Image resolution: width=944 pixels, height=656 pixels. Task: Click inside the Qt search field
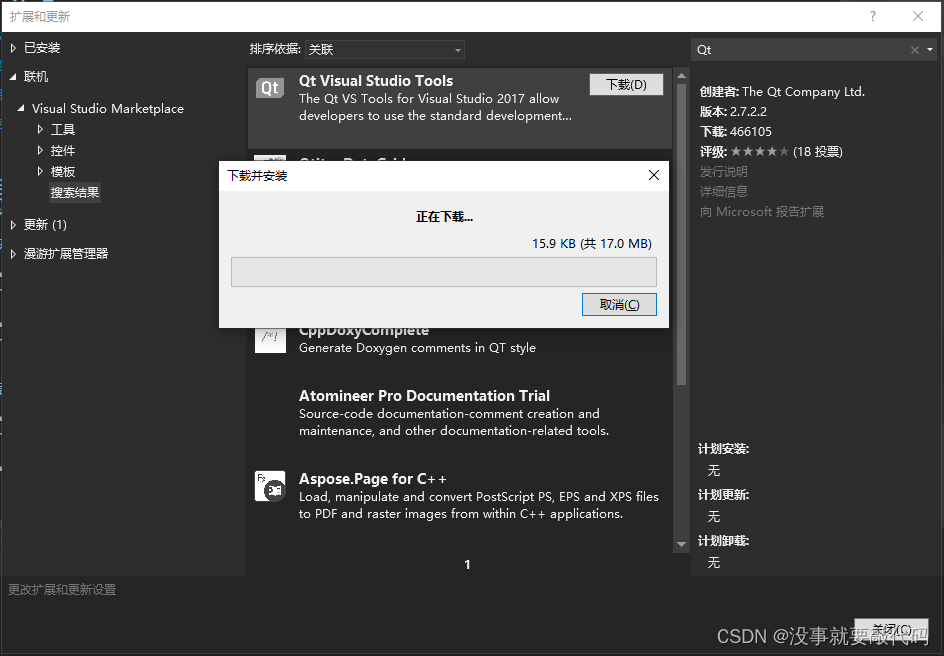(x=800, y=50)
